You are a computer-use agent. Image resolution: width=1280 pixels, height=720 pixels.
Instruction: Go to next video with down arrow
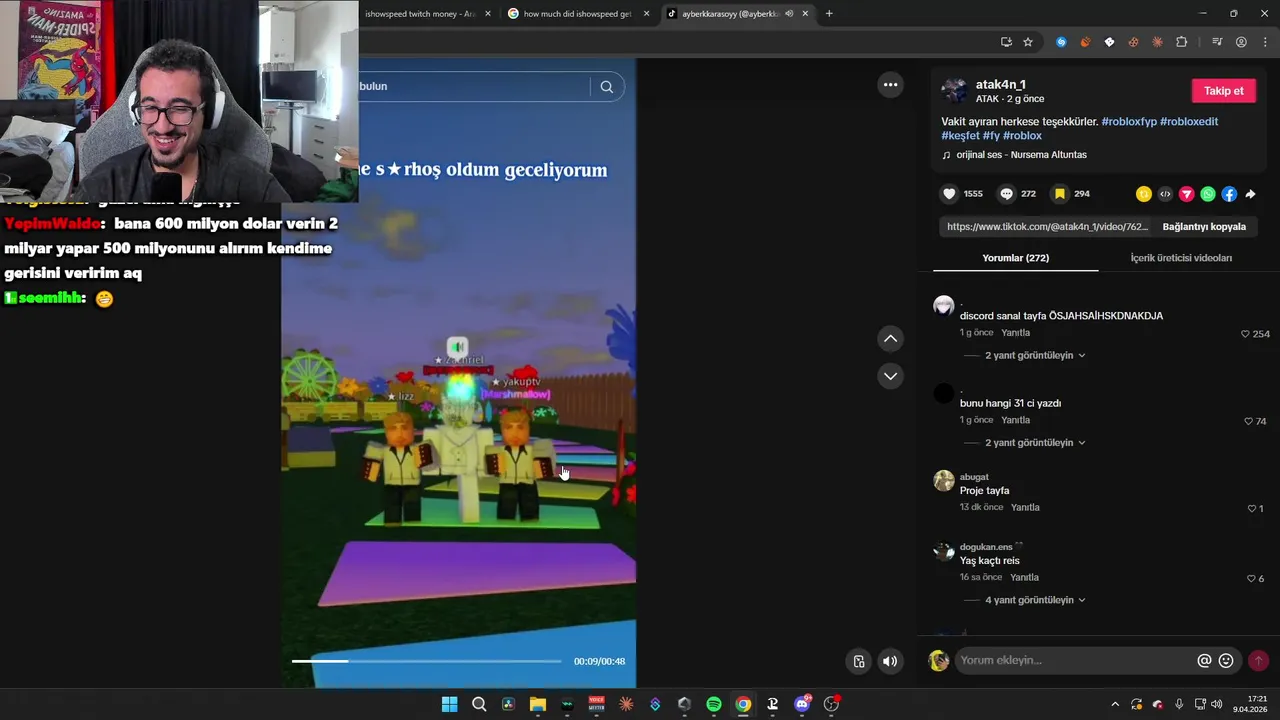[x=890, y=376]
